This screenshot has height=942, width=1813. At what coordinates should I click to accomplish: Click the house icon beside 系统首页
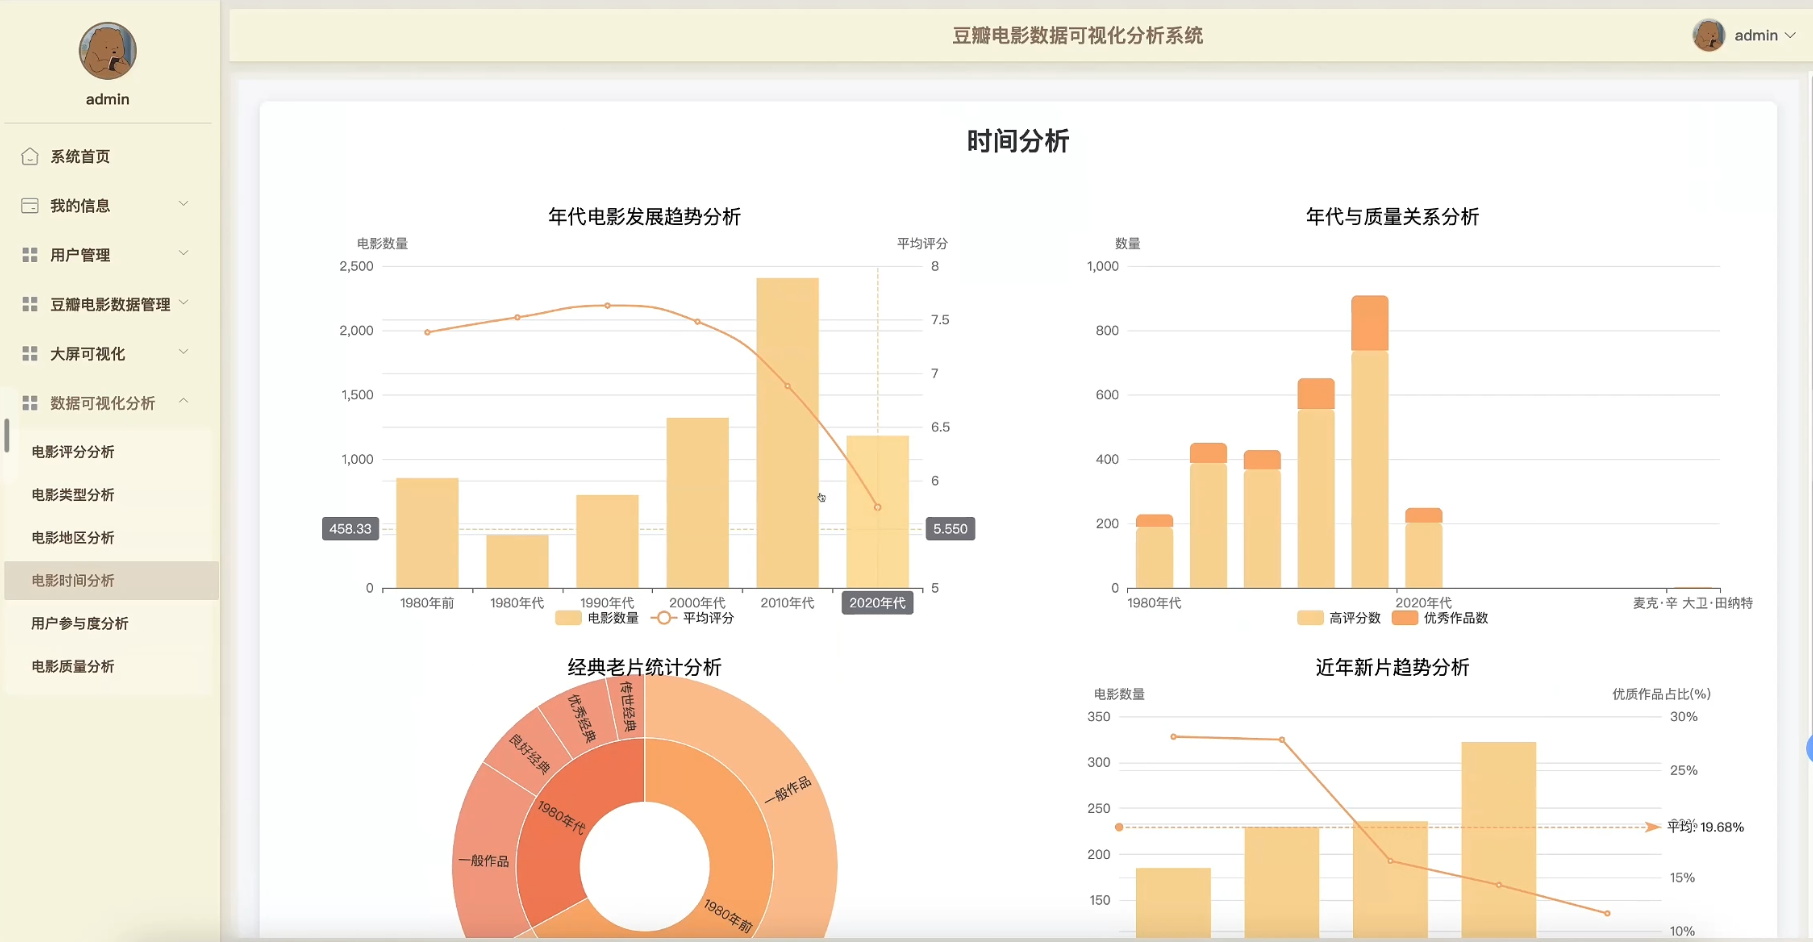point(30,156)
